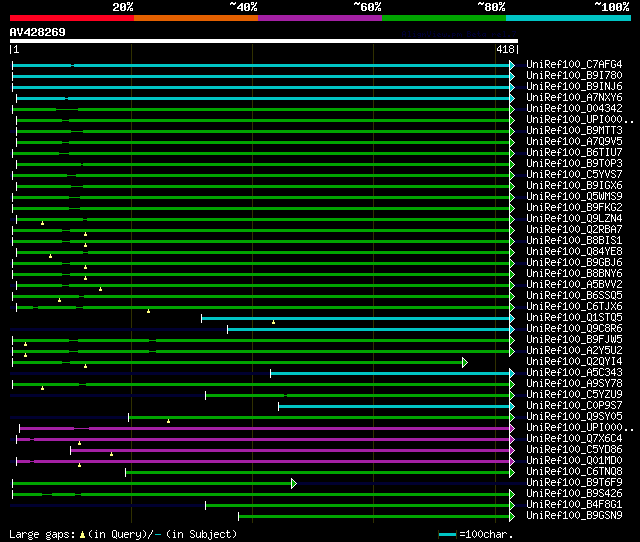Select the UniRef100_C6TNQ8 label

click(574, 472)
